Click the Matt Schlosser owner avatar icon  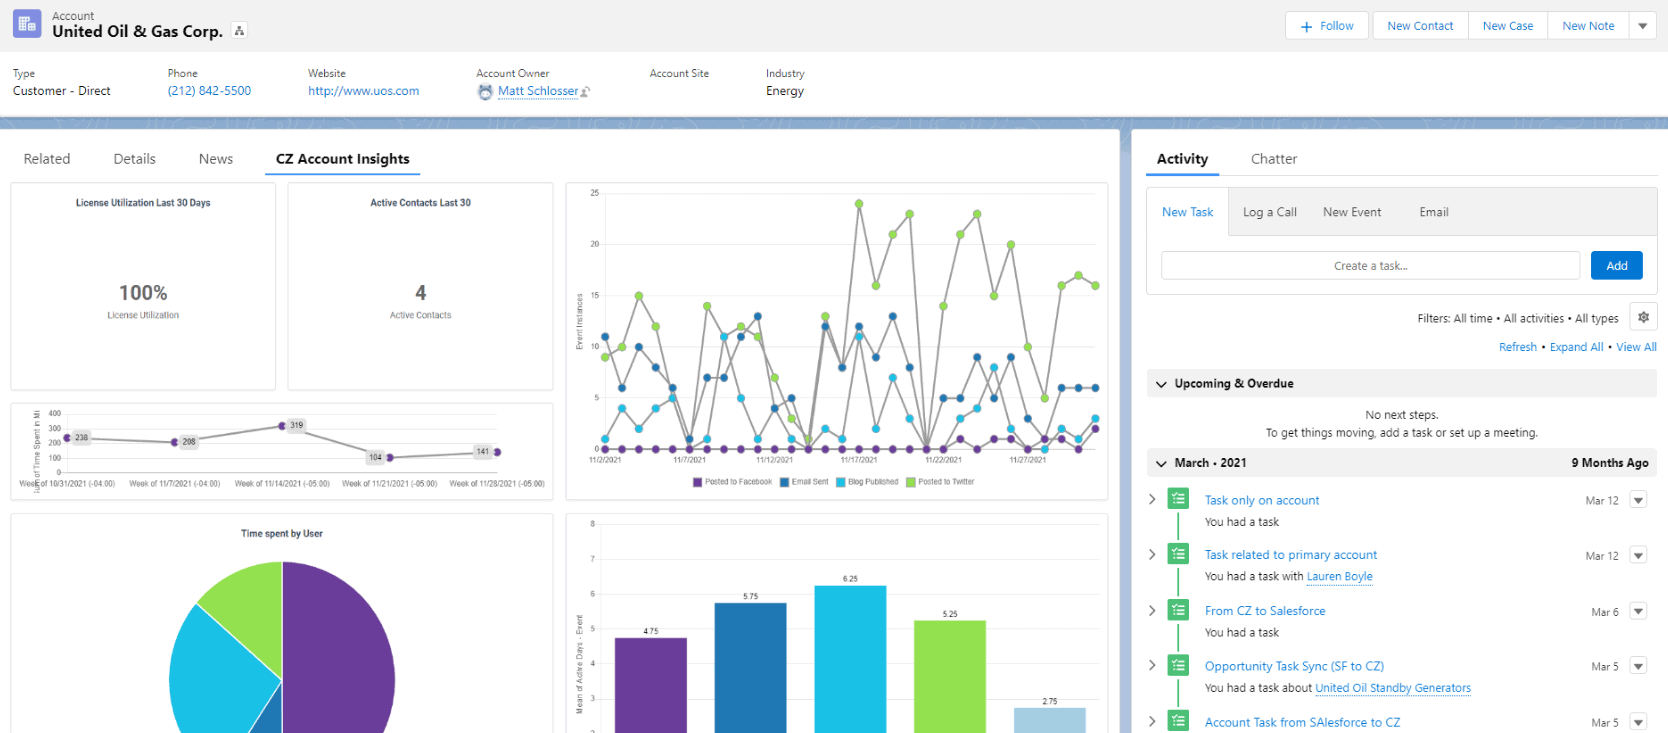click(485, 91)
